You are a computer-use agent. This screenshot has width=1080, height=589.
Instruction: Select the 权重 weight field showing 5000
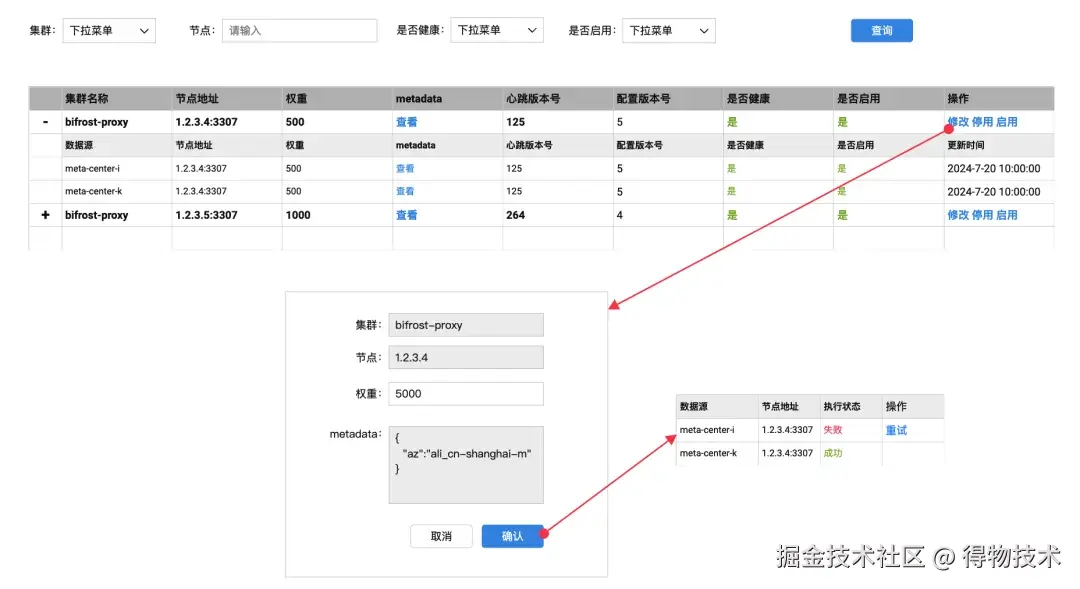[x=465, y=393]
